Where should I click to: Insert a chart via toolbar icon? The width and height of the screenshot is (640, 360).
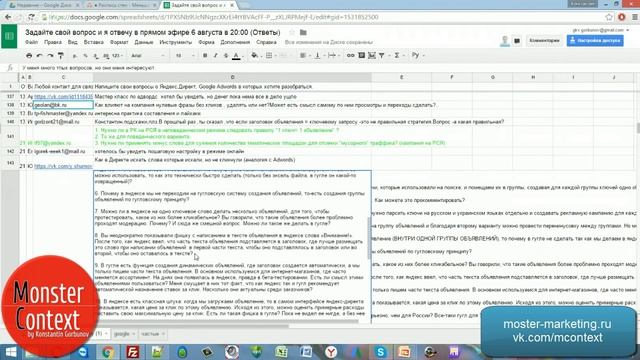coord(371,56)
